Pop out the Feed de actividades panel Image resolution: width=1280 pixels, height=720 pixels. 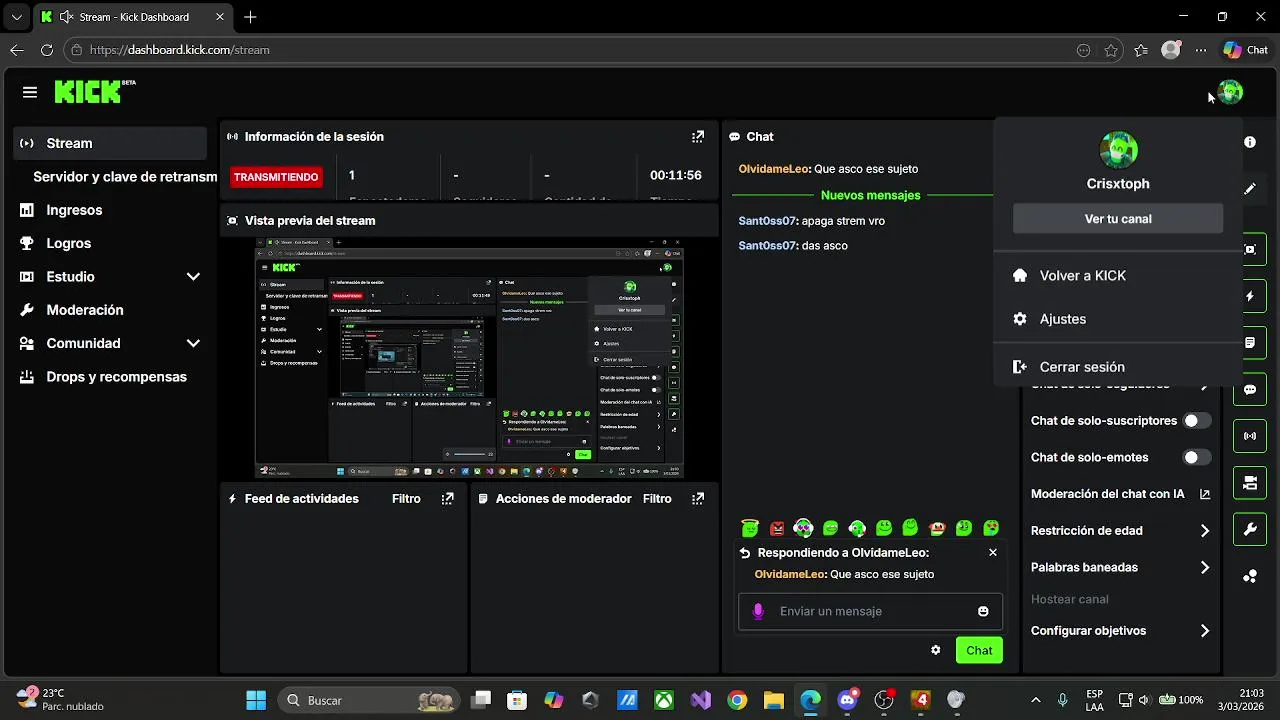[x=448, y=499]
